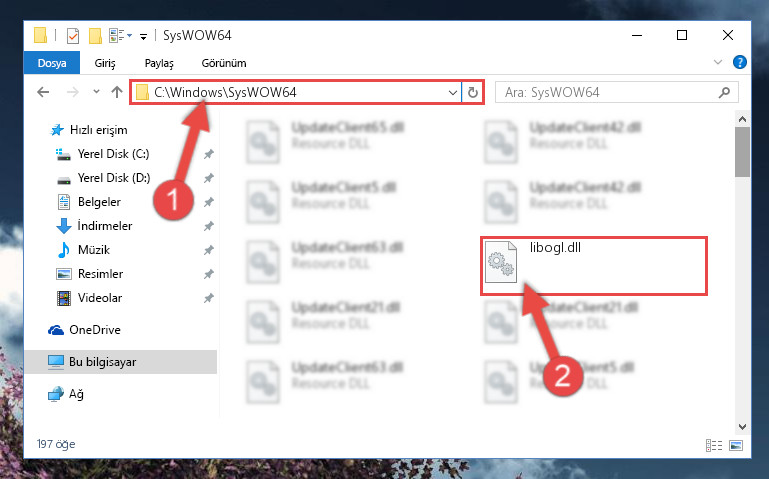Image resolution: width=769 pixels, height=479 pixels.
Task: Expand the ribbon chevron
Action: coord(718,62)
